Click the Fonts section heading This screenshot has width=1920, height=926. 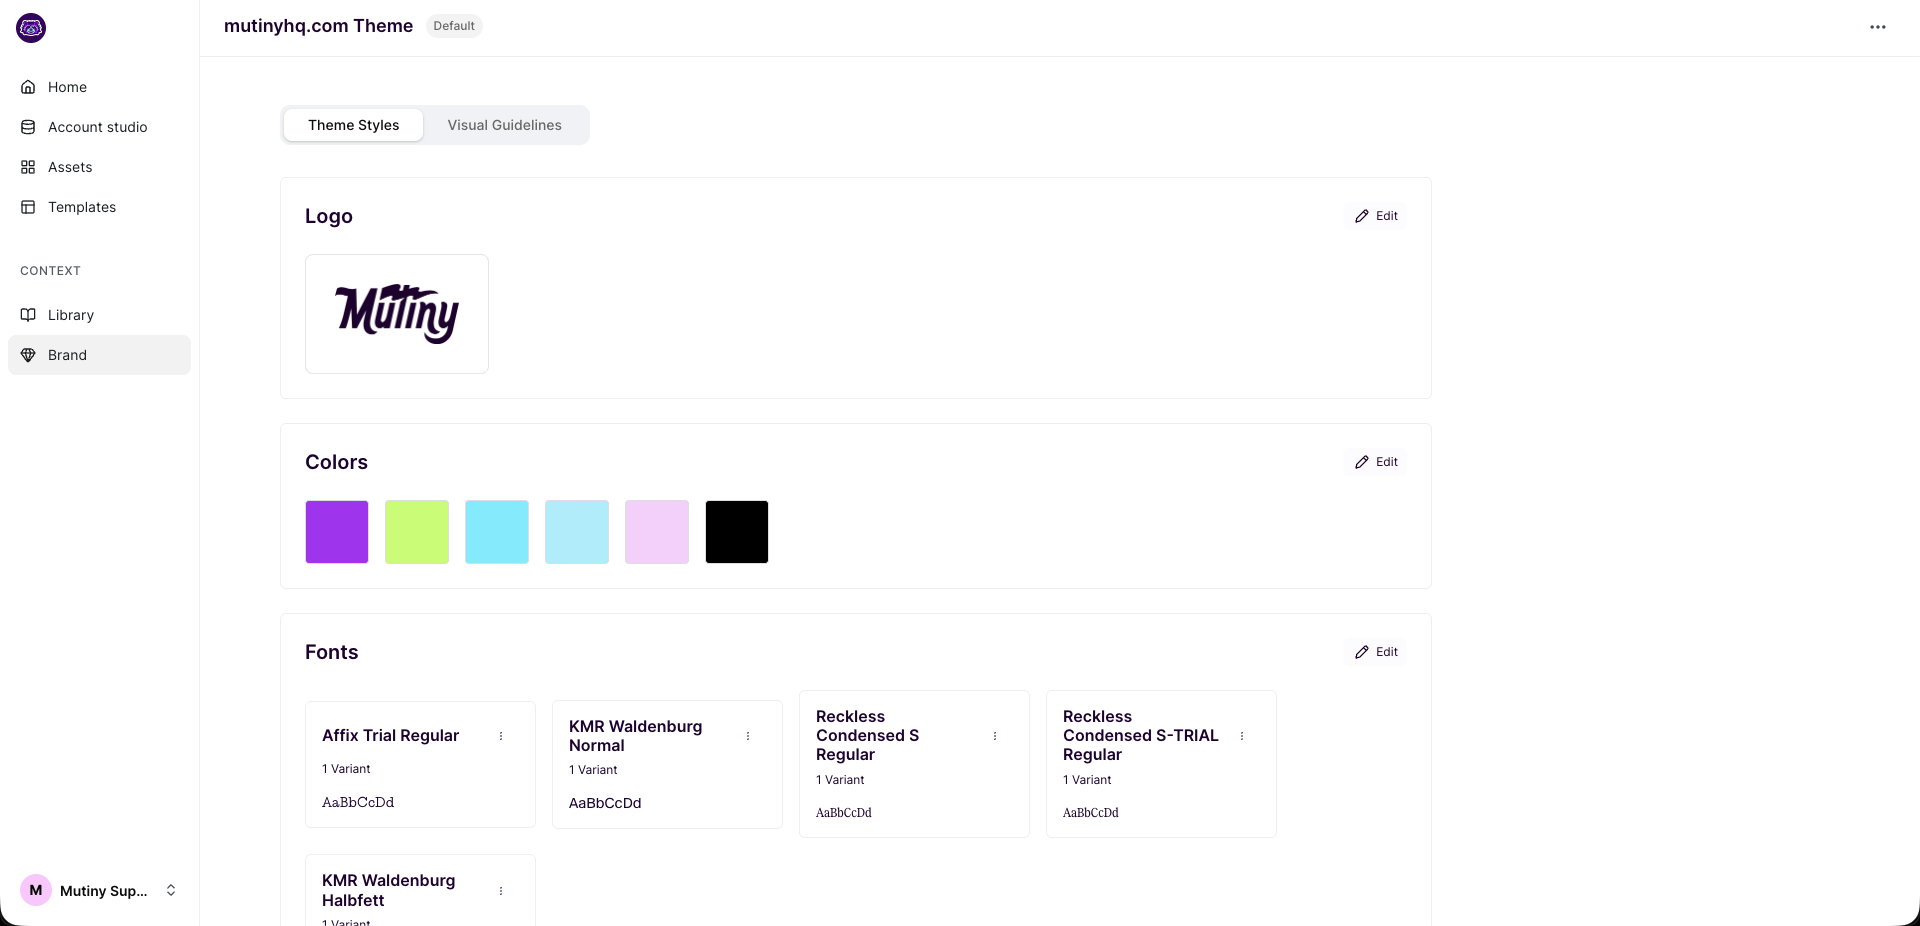(331, 652)
